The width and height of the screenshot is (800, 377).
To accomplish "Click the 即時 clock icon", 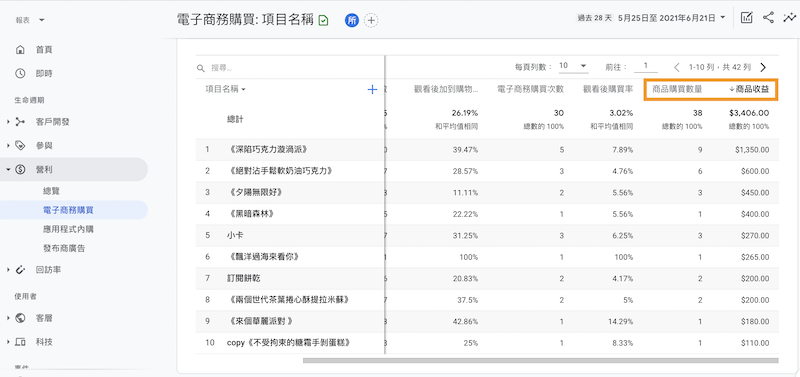I will pos(20,73).
